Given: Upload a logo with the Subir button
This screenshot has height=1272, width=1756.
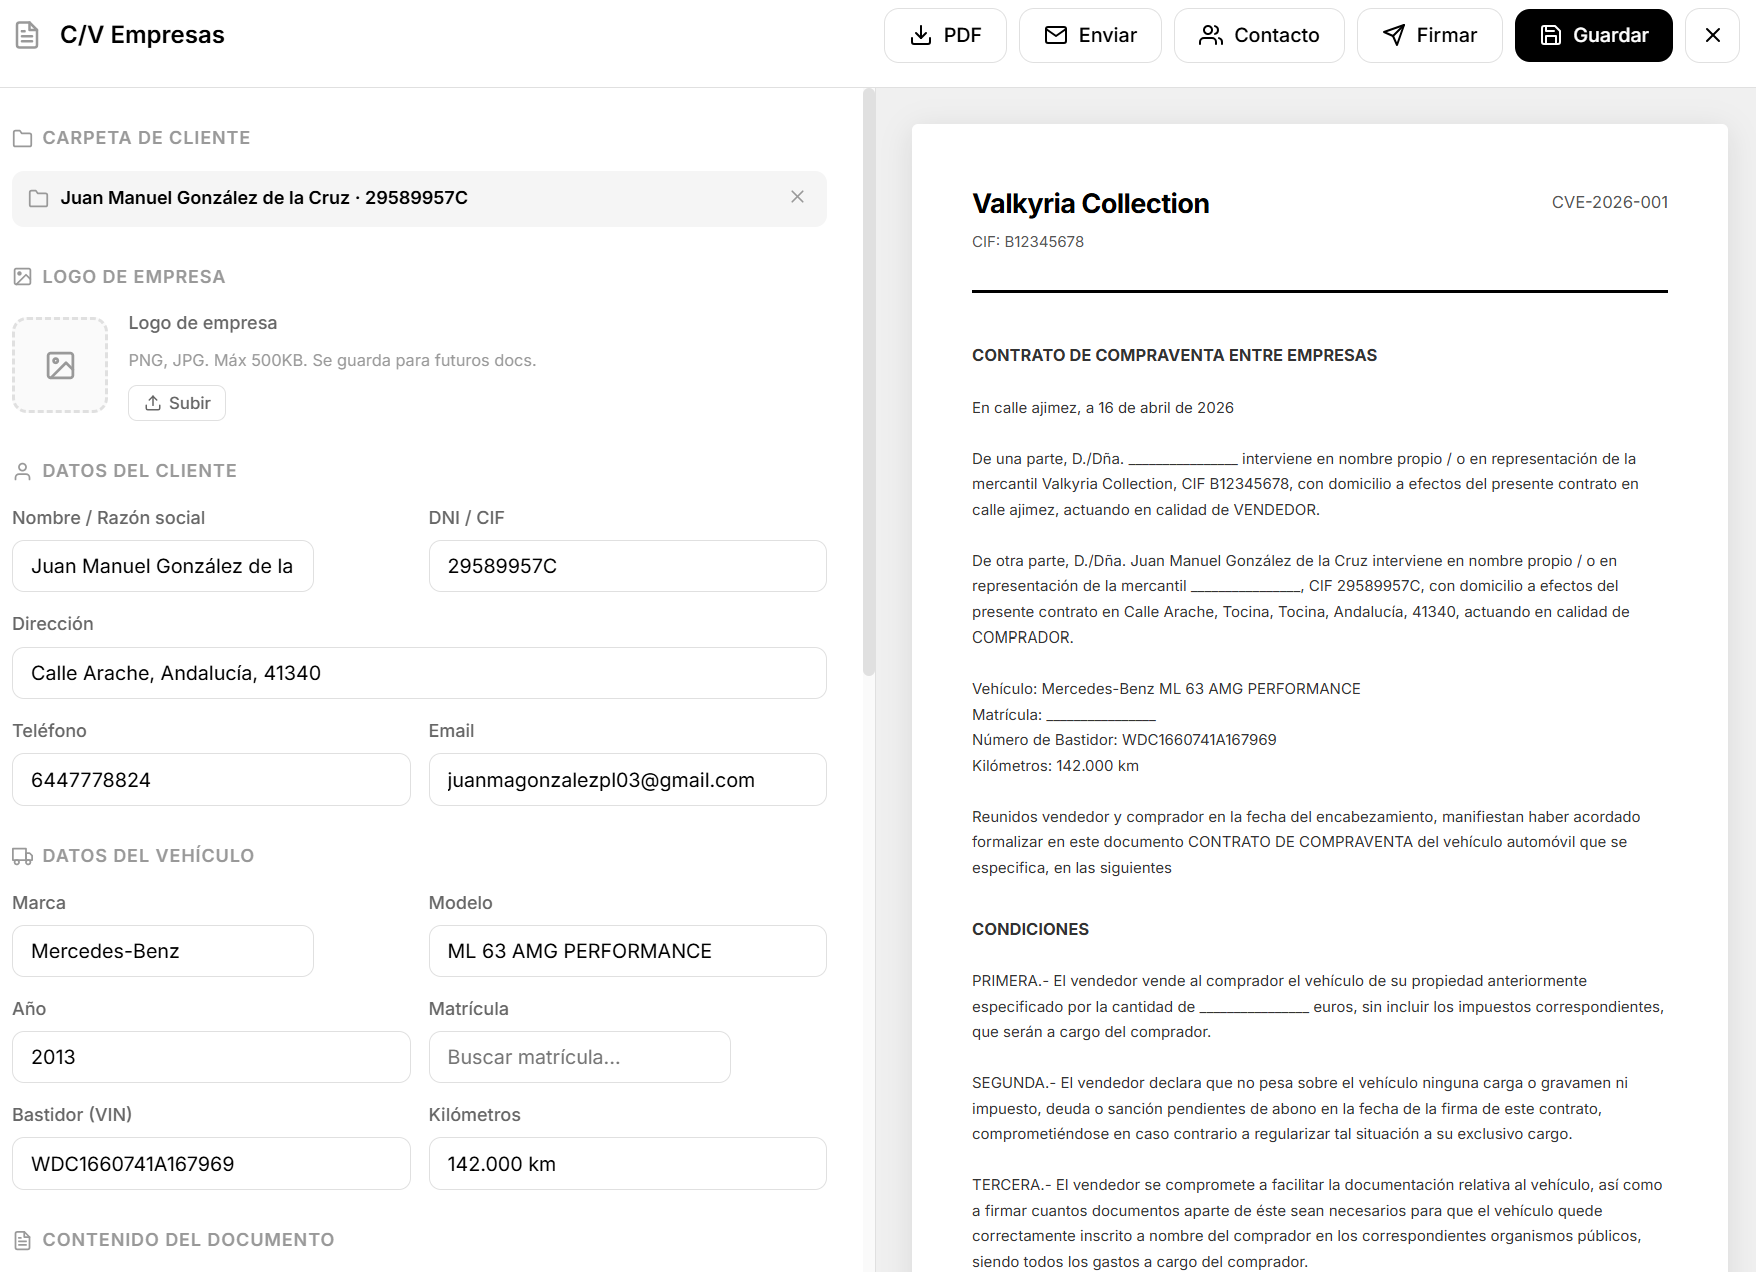Looking at the screenshot, I should tap(177, 403).
